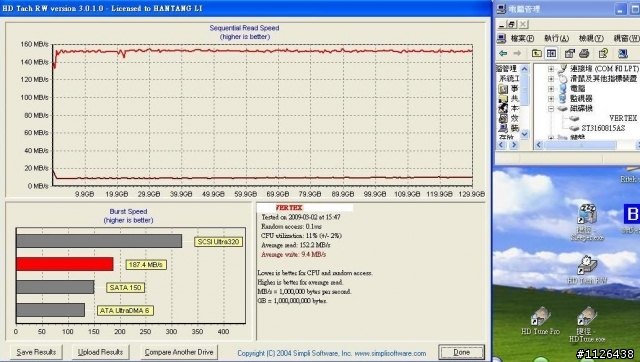Click SCSI Ultra320 gray reference bar
Image resolution: width=640 pixels, height=362 pixels.
(x=99, y=241)
